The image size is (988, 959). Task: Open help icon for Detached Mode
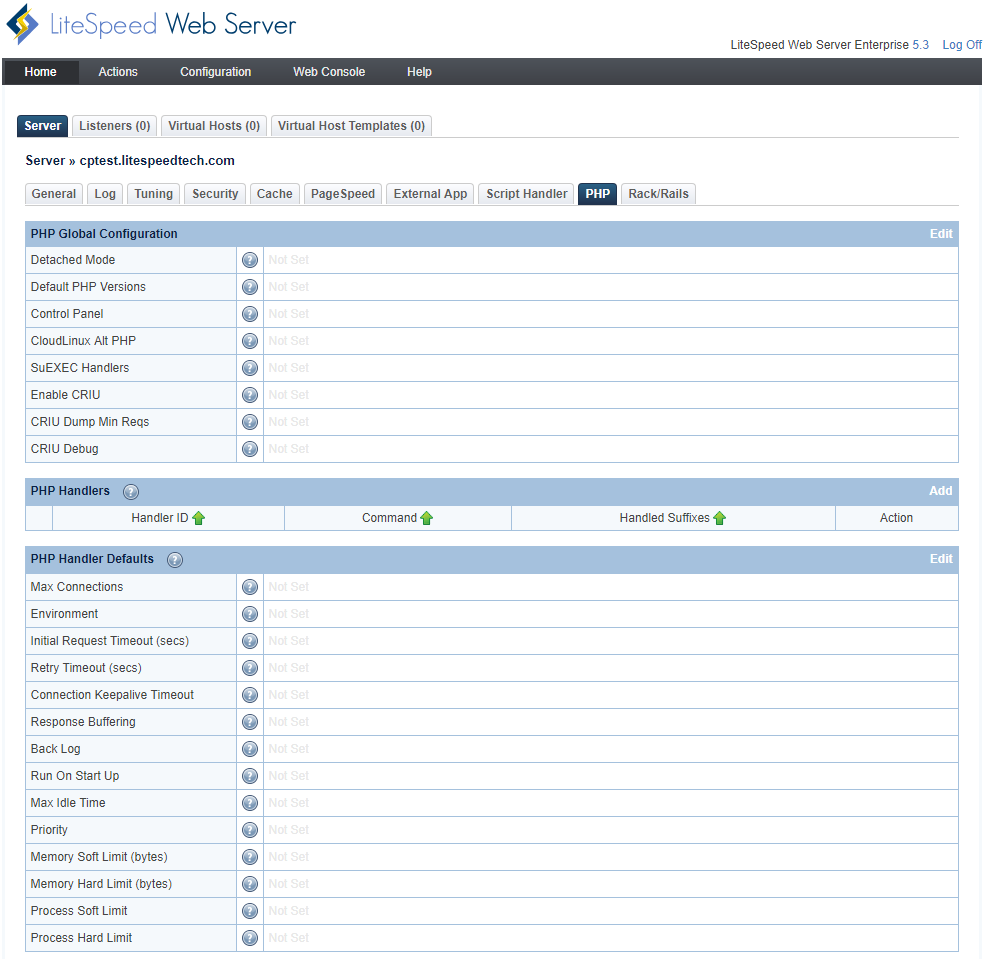(x=250, y=260)
